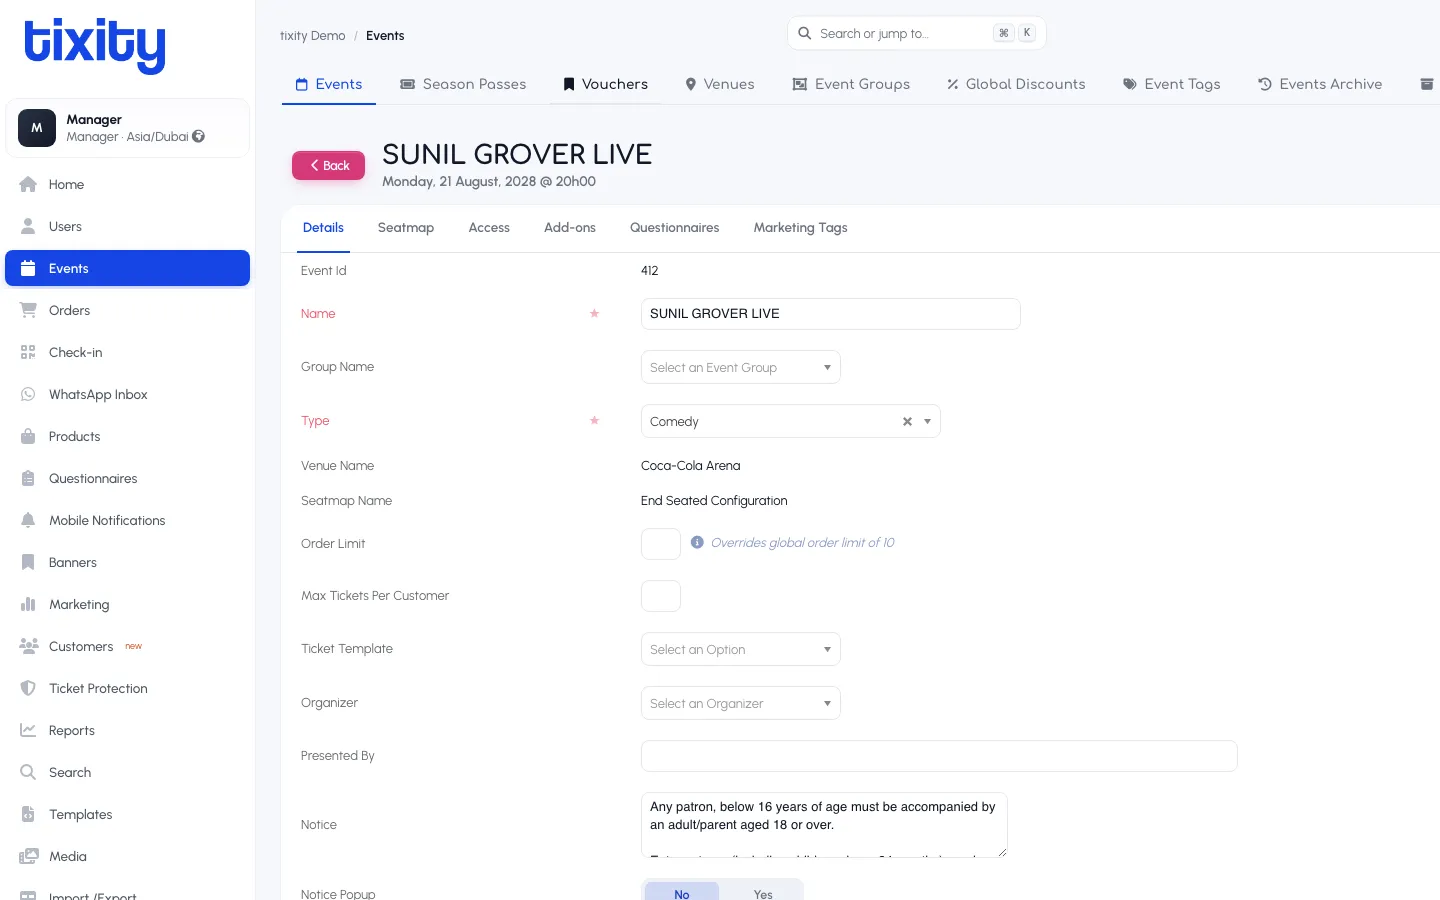Open Banners section

click(127, 562)
